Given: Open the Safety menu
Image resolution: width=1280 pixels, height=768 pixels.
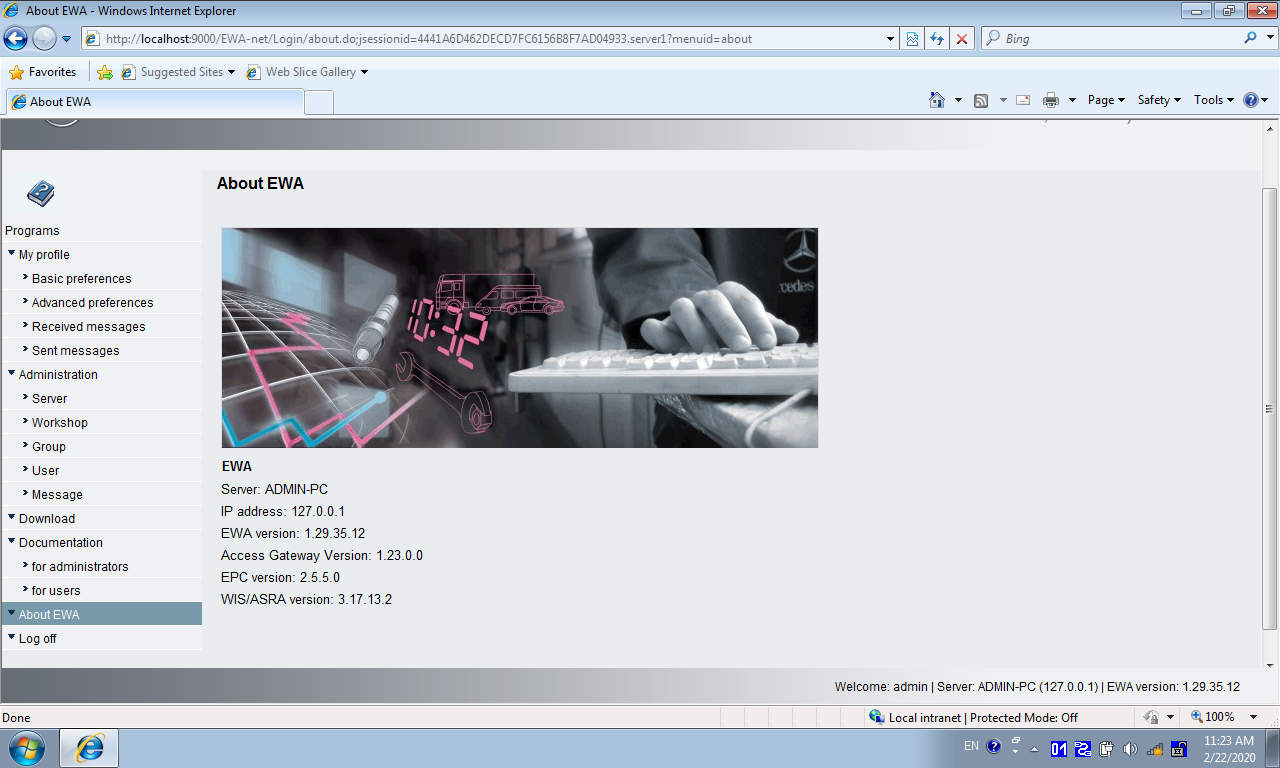Looking at the screenshot, I should (1158, 100).
